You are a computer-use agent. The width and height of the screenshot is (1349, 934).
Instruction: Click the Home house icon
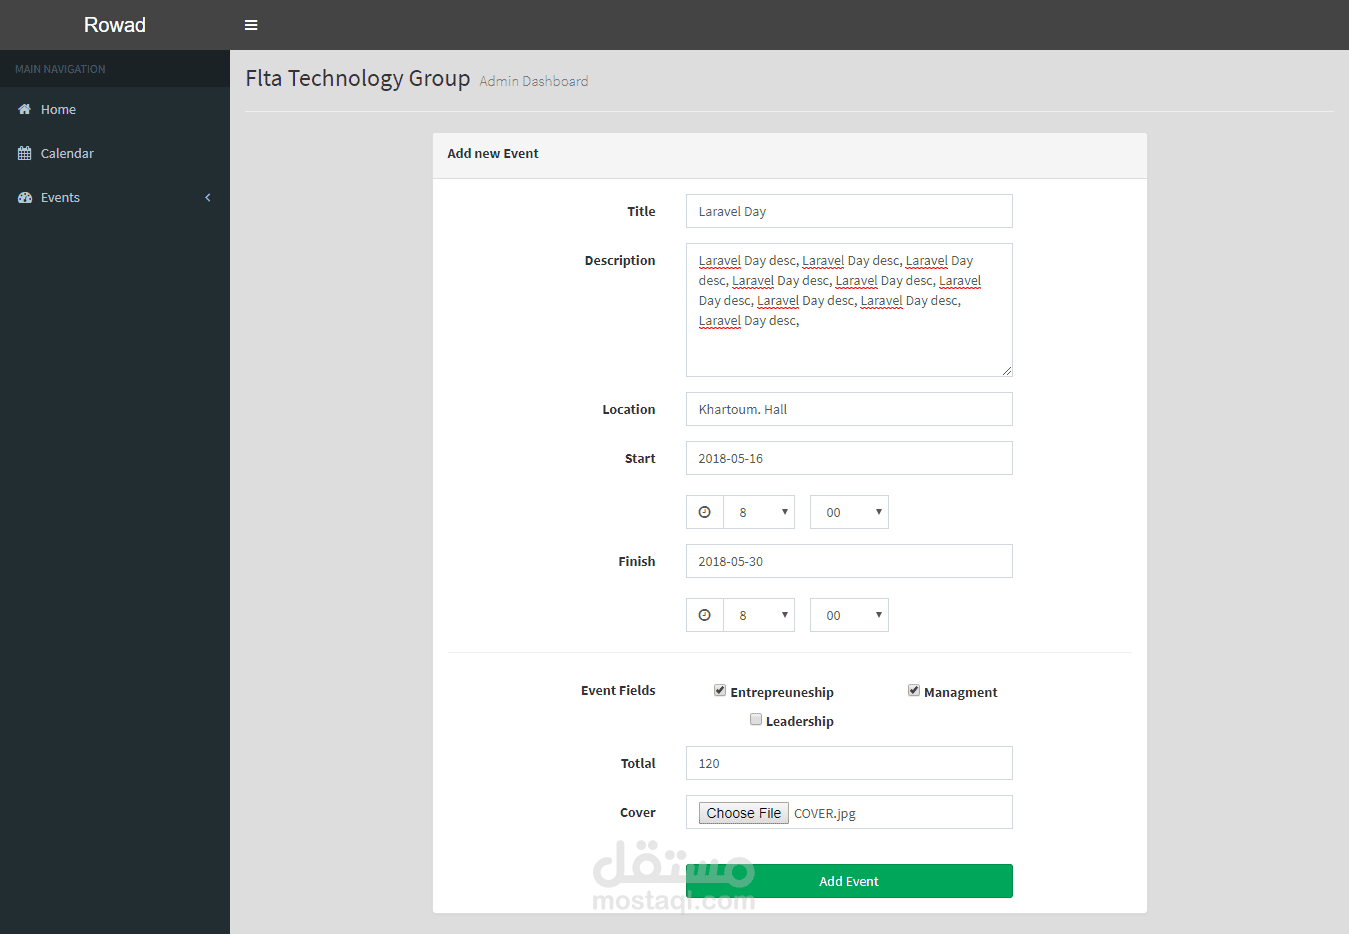point(24,109)
